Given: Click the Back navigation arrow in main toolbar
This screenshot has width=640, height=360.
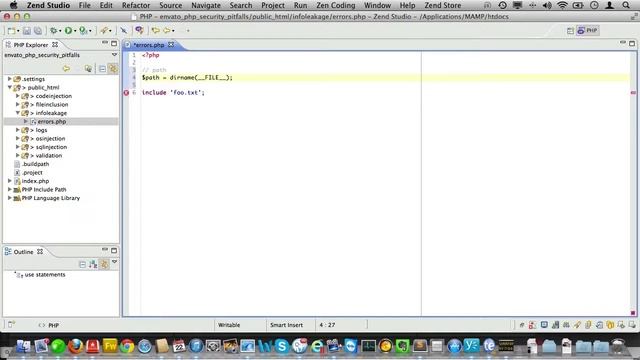Looking at the screenshot, I should (156, 31).
